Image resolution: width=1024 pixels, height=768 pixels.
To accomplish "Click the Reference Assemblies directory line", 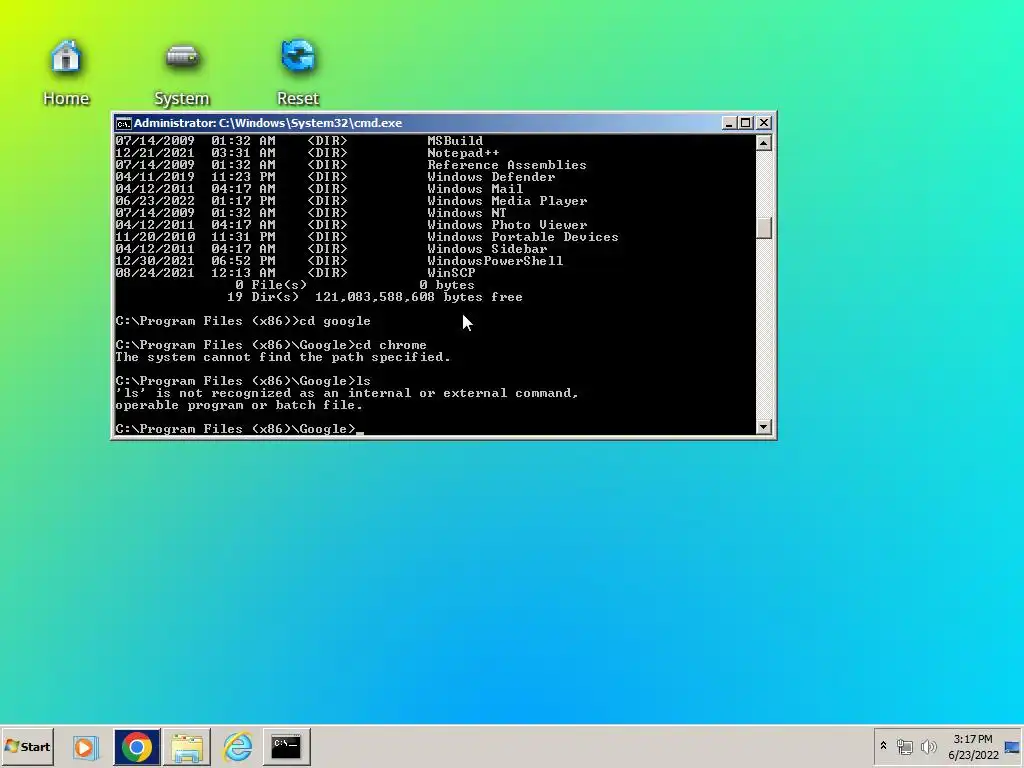I will click(x=351, y=165).
